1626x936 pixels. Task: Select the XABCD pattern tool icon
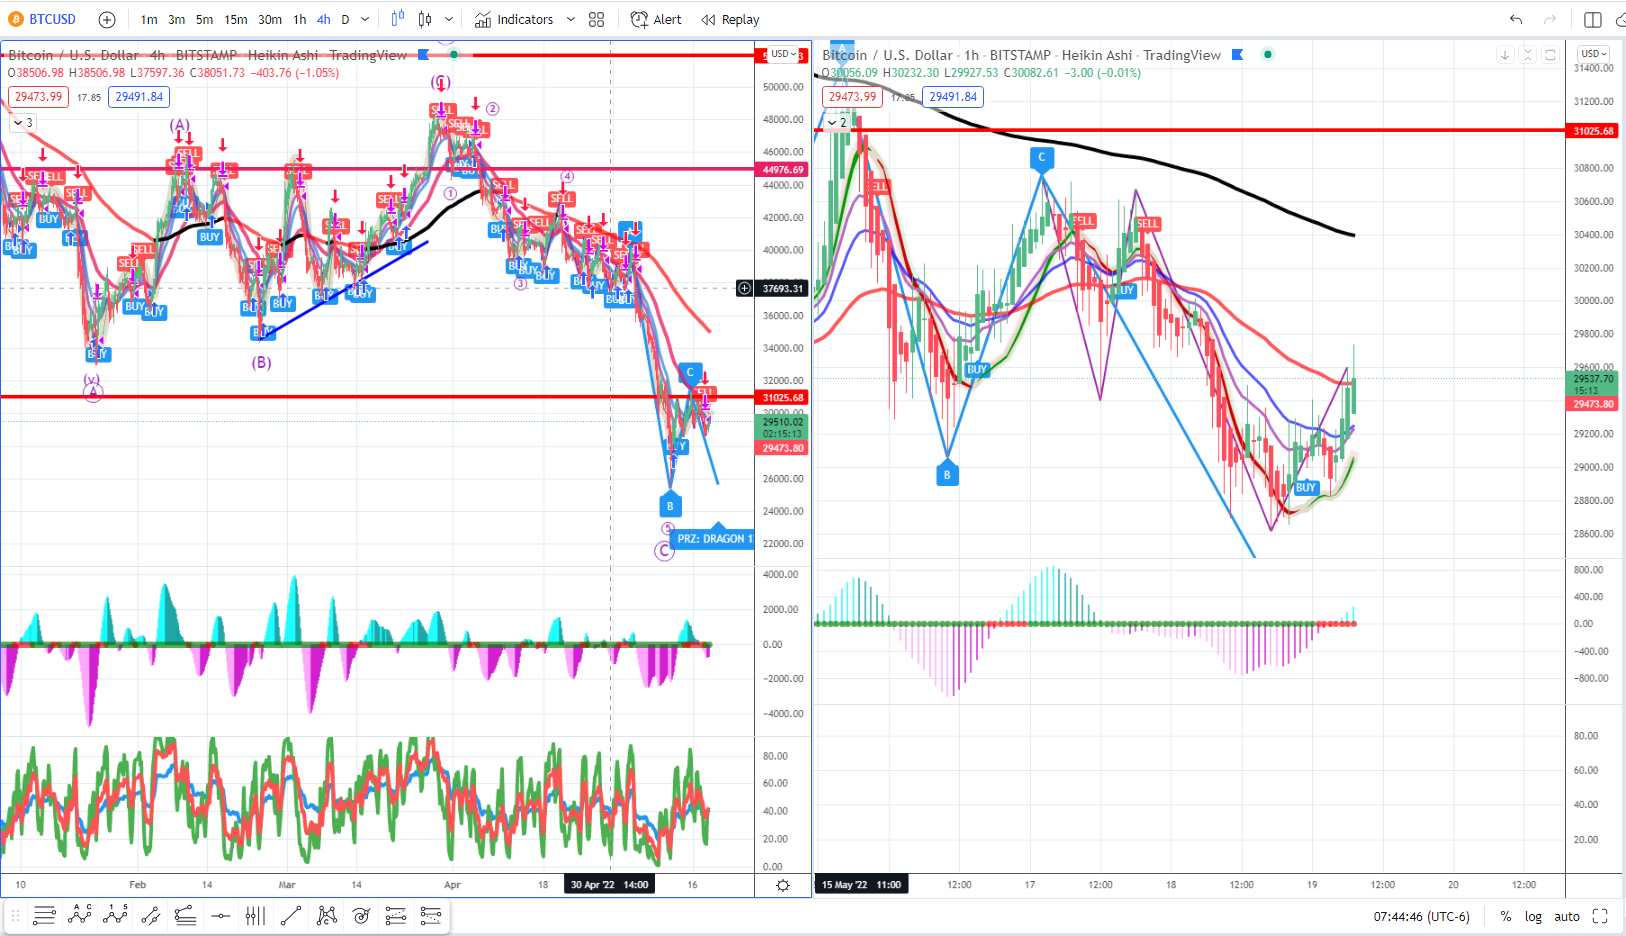[327, 915]
